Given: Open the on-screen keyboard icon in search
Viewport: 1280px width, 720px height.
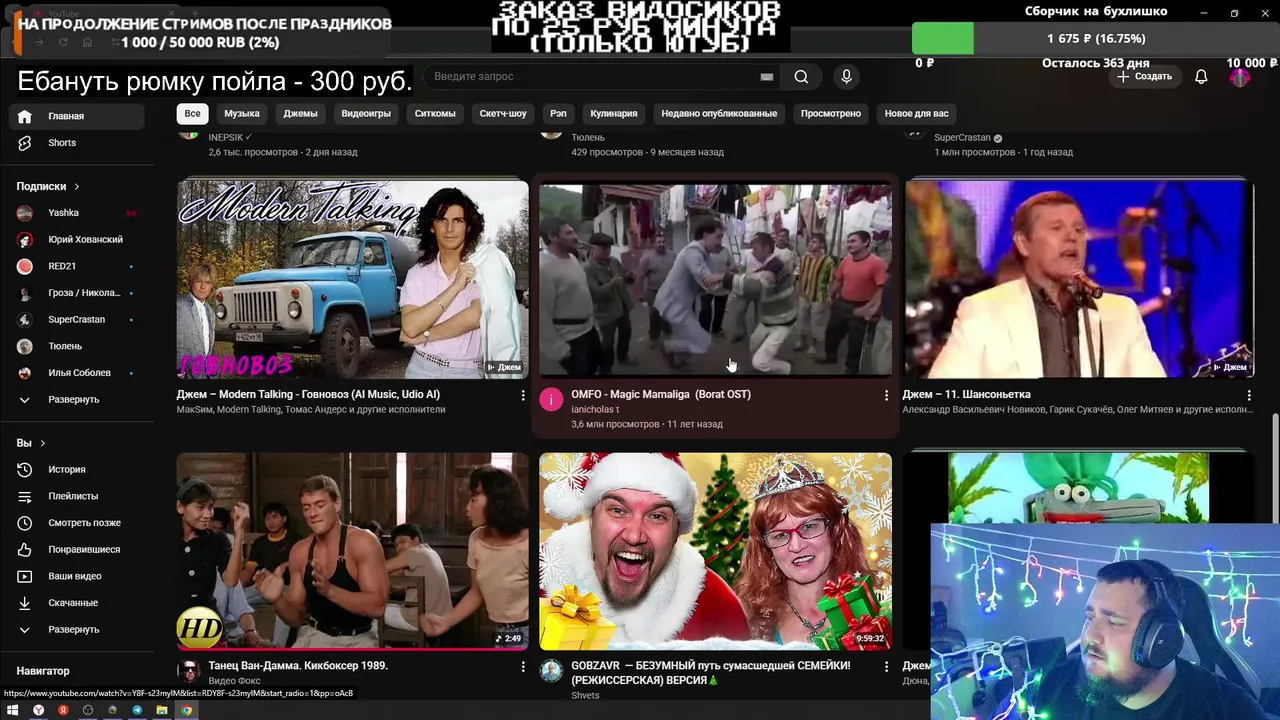Looking at the screenshot, I should click(x=767, y=77).
